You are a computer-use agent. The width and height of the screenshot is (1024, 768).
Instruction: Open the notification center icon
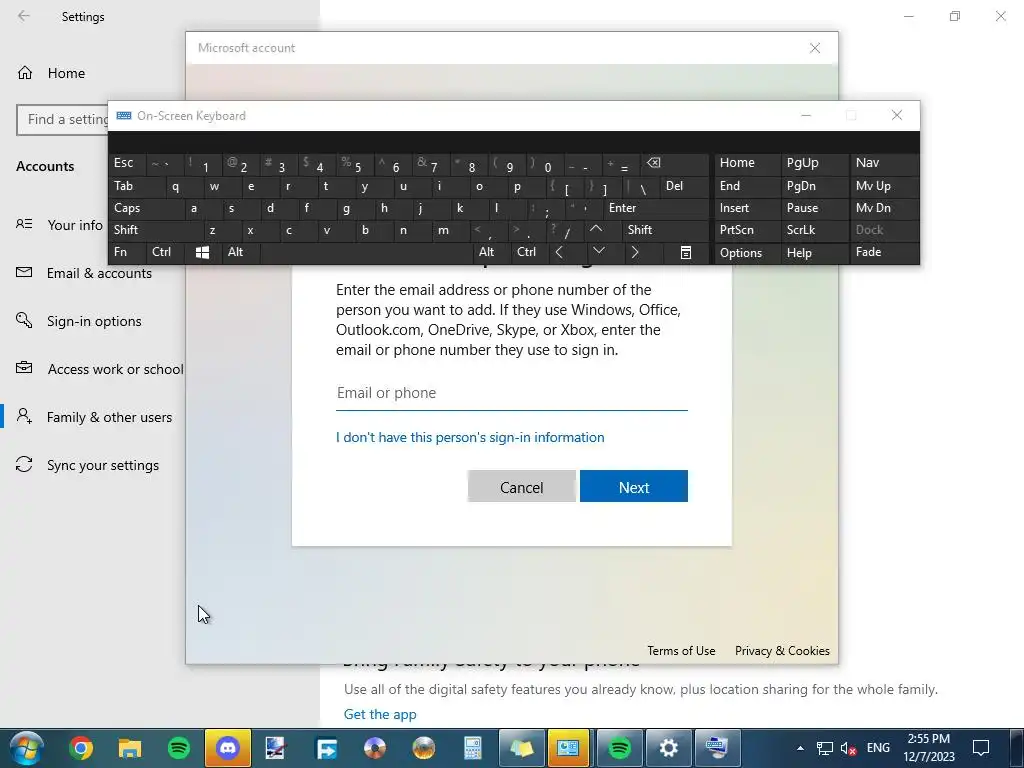click(981, 748)
